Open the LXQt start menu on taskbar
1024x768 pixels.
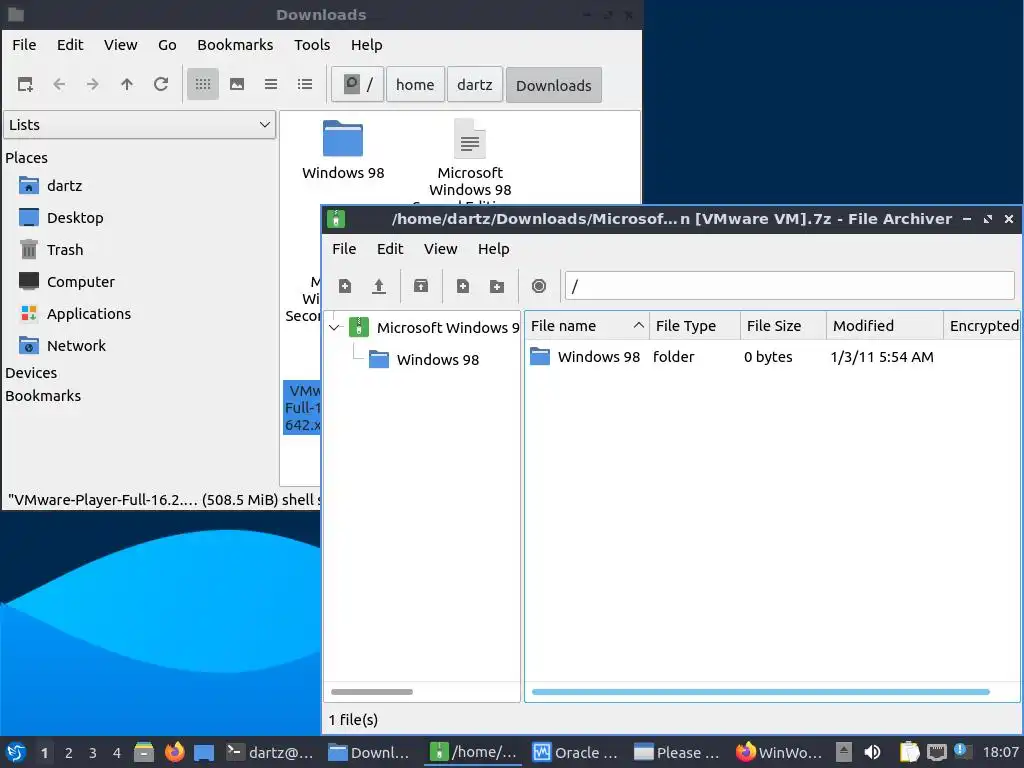tap(16, 753)
